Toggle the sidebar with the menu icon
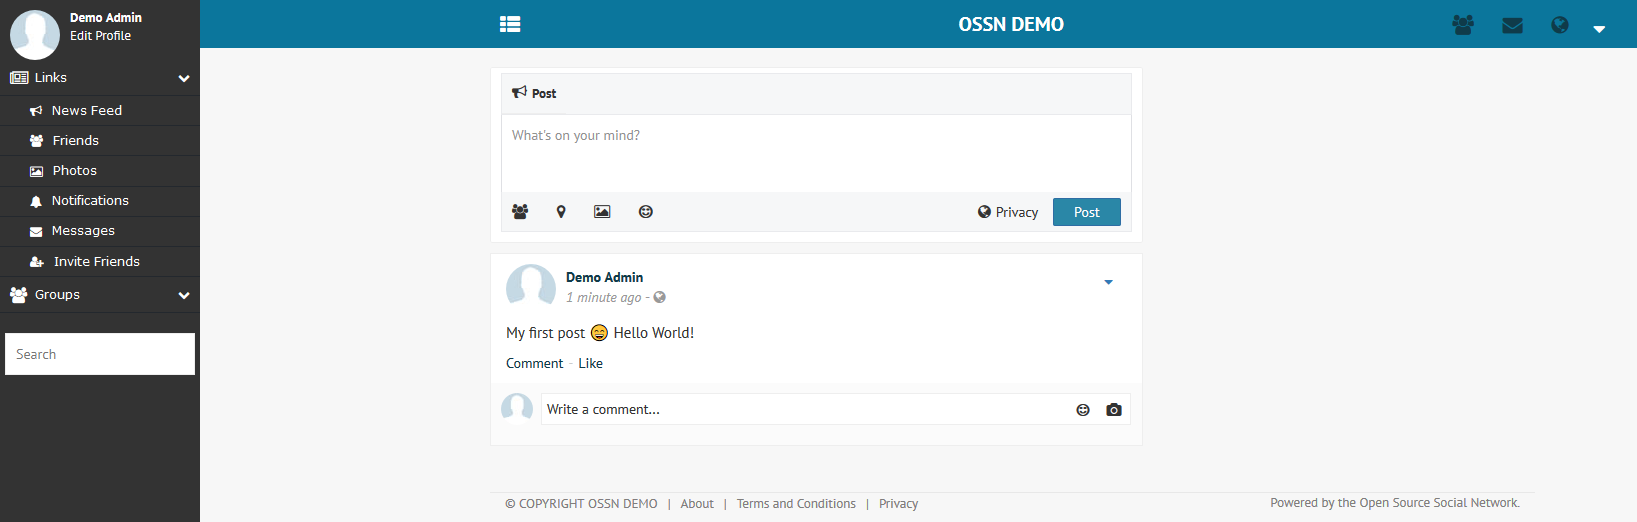 [510, 24]
